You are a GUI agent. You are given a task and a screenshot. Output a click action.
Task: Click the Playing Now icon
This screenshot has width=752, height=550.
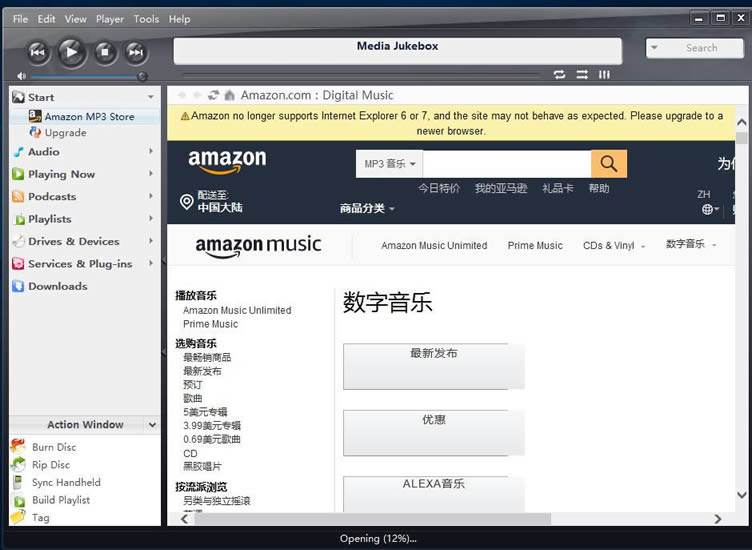click(18, 174)
